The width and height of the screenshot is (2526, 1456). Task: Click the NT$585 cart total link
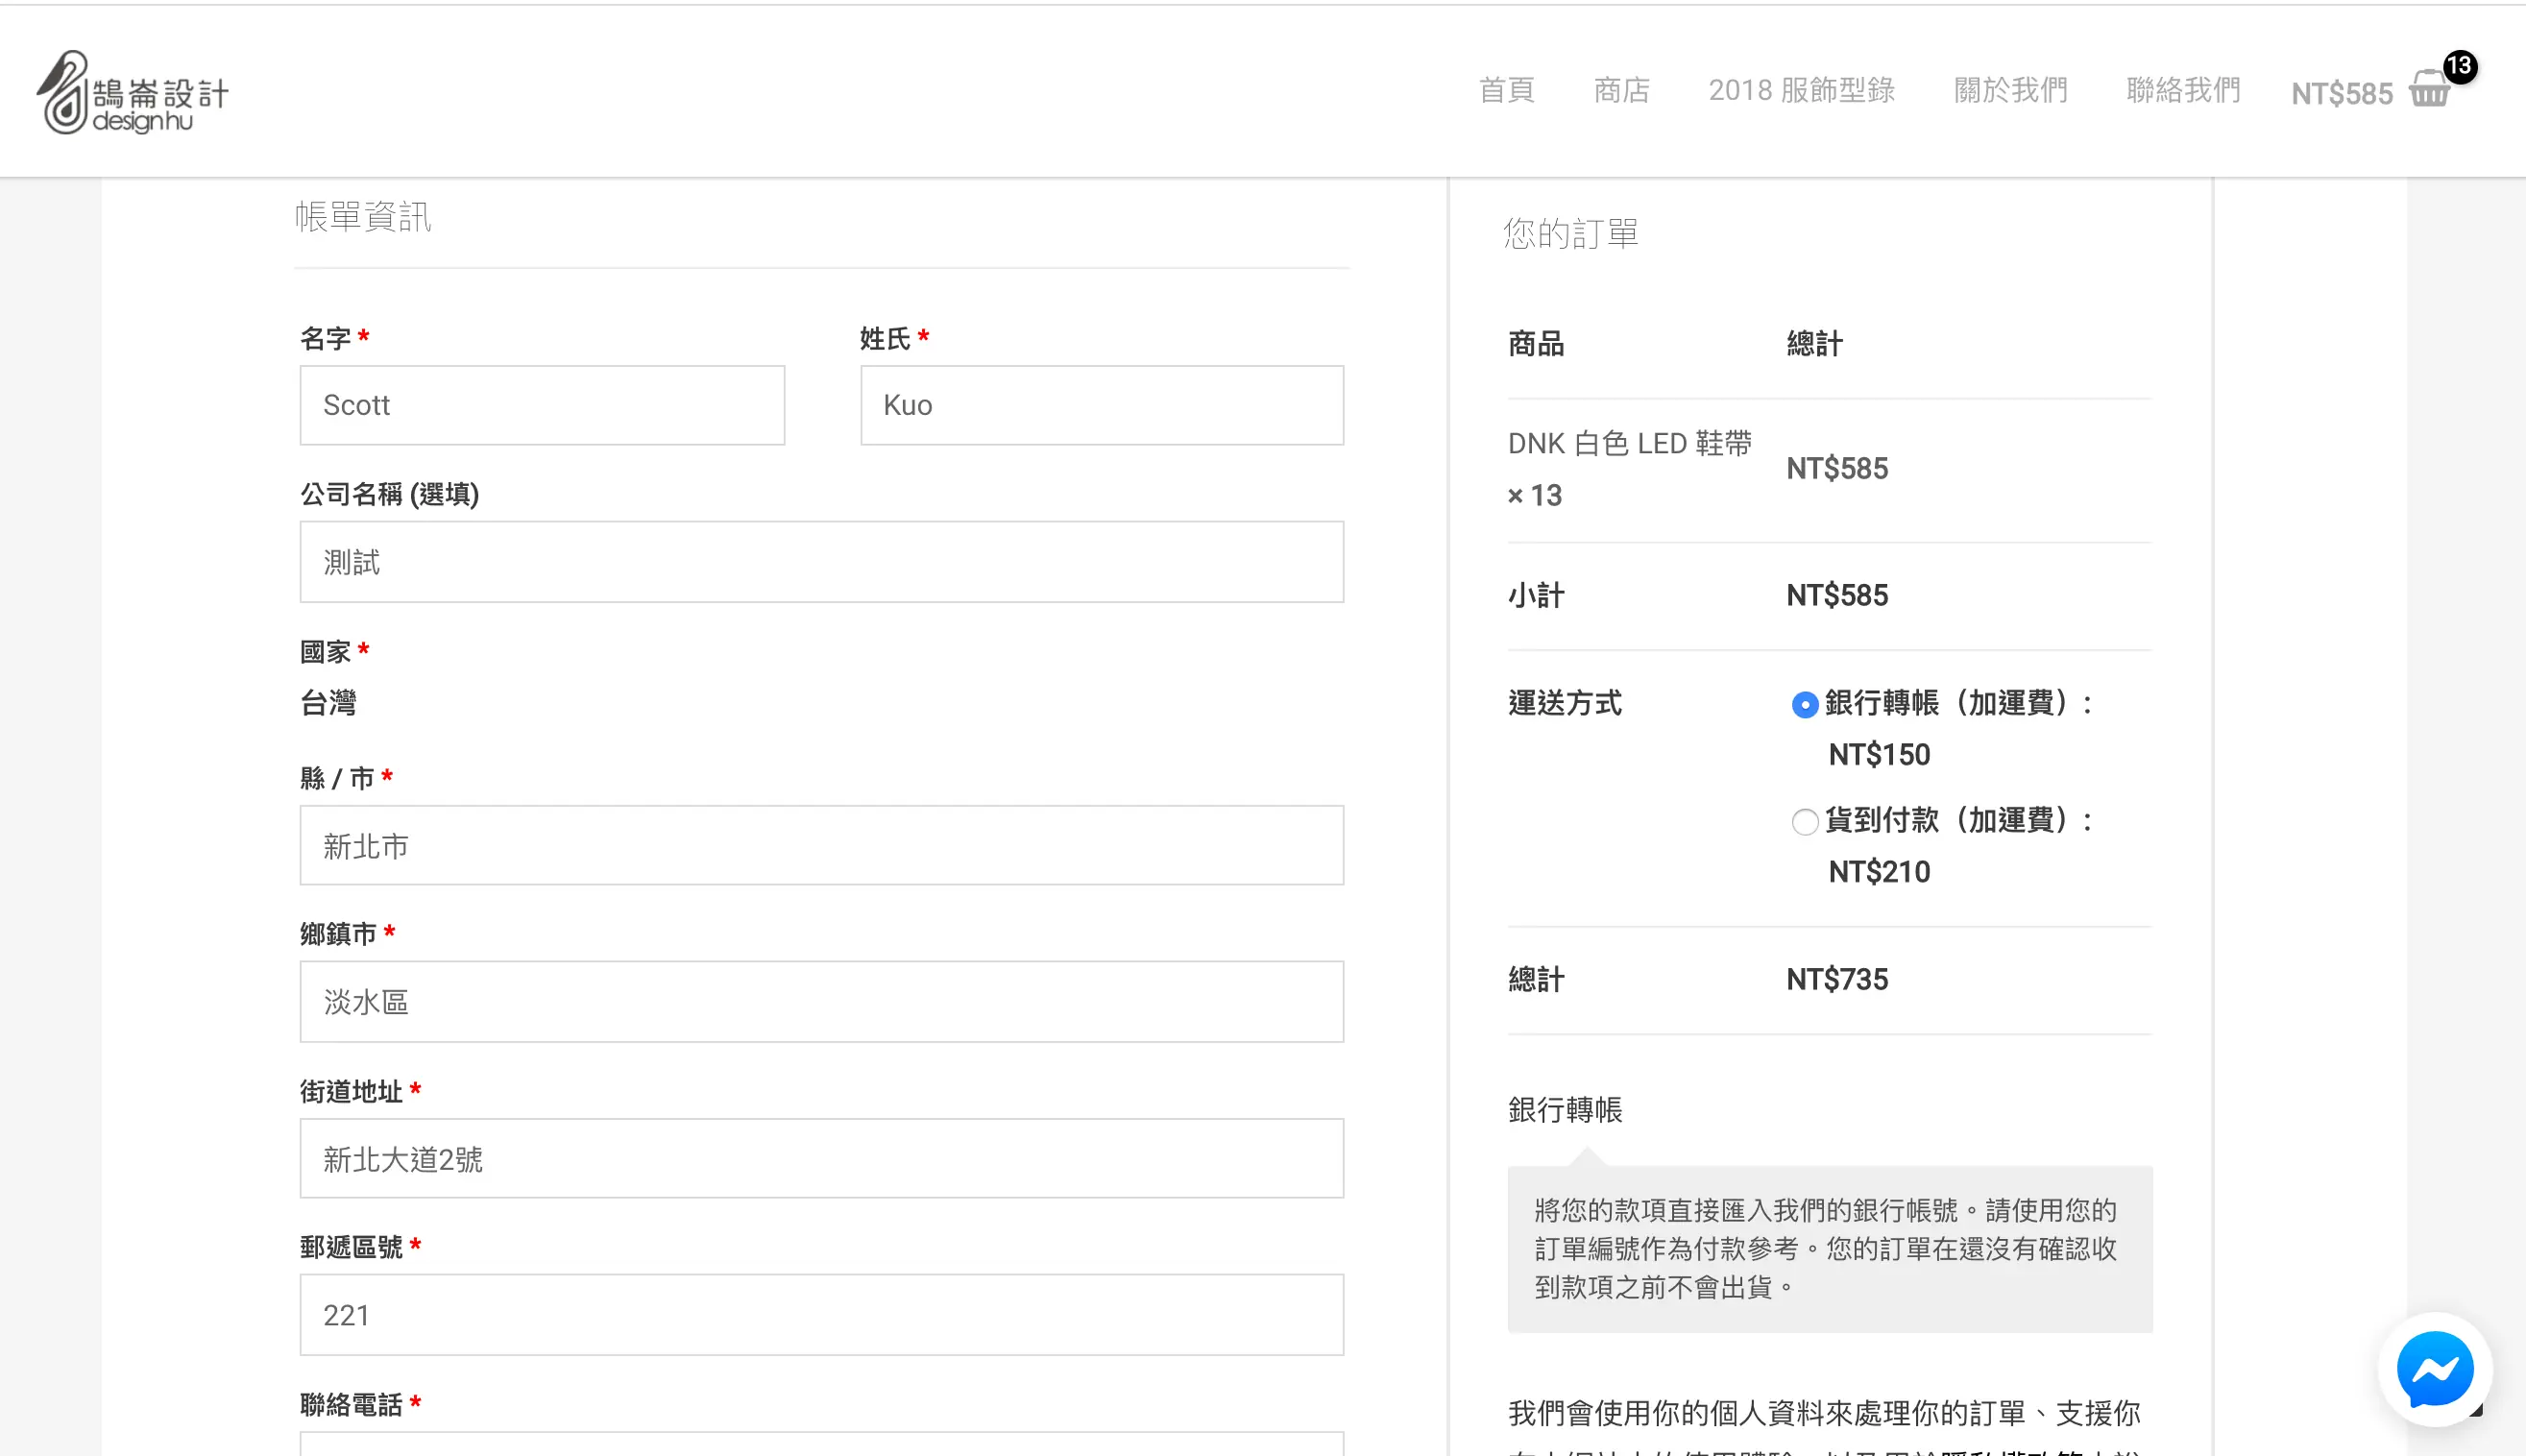point(2341,94)
